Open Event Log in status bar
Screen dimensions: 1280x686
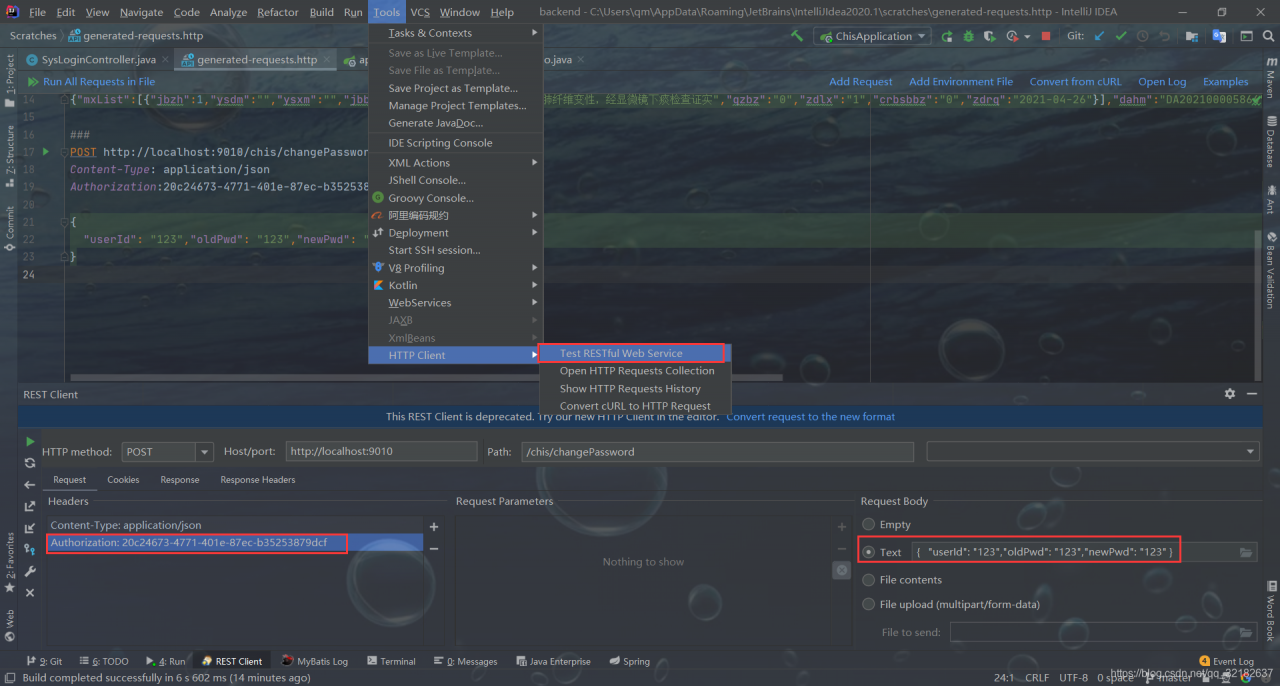coord(1226,662)
